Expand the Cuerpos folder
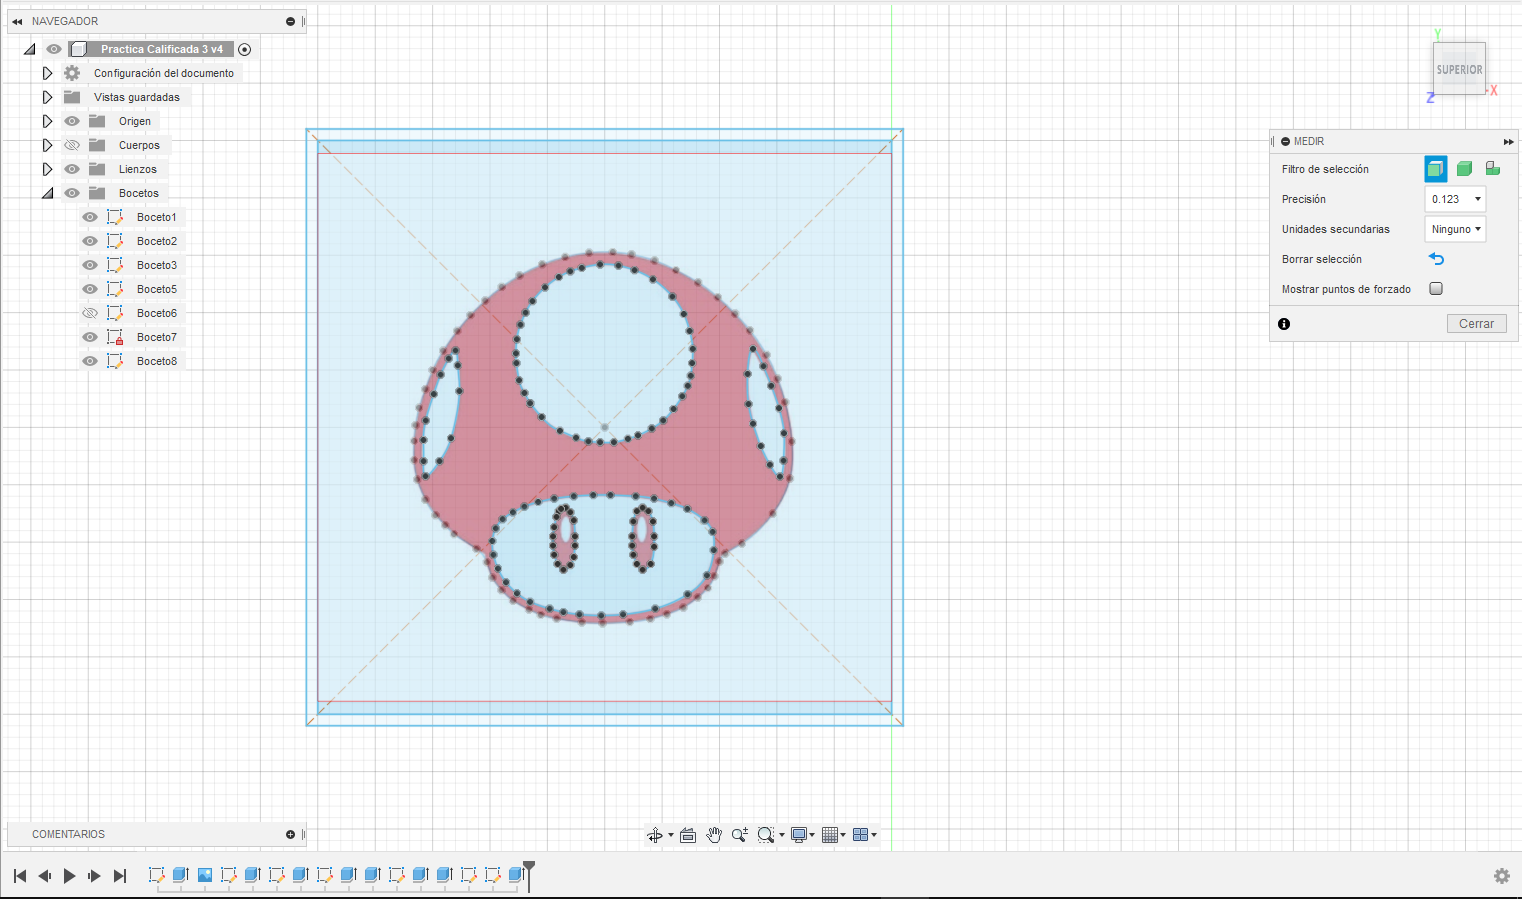 (47, 145)
